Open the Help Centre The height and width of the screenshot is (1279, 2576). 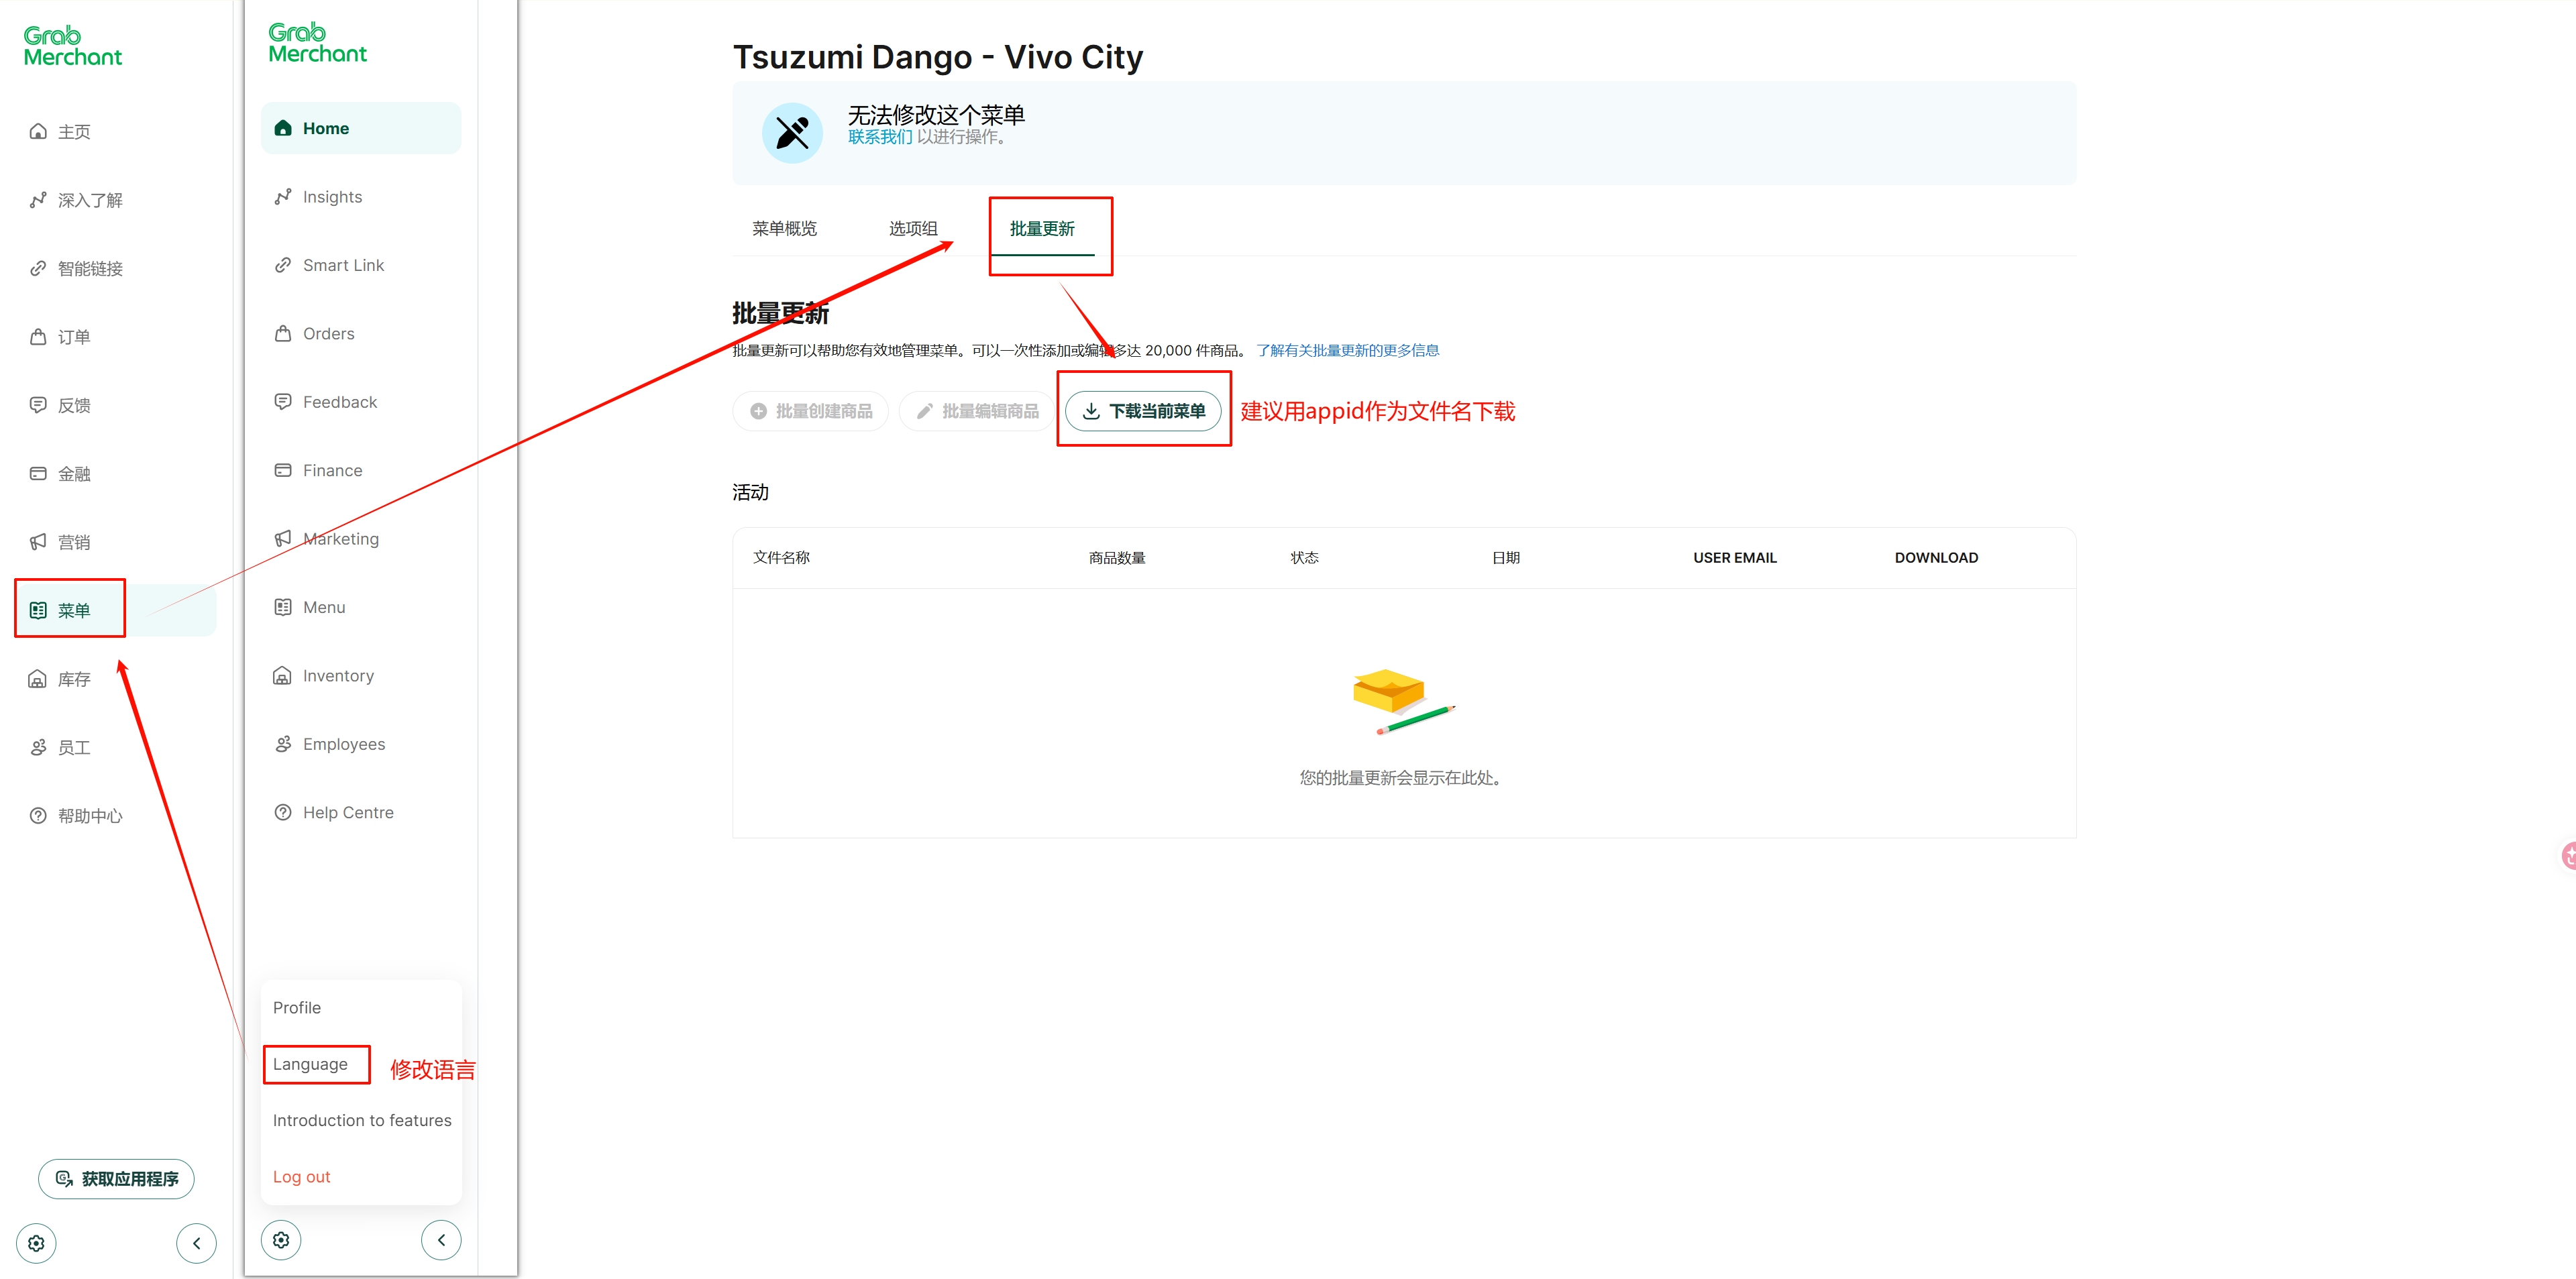coord(347,813)
